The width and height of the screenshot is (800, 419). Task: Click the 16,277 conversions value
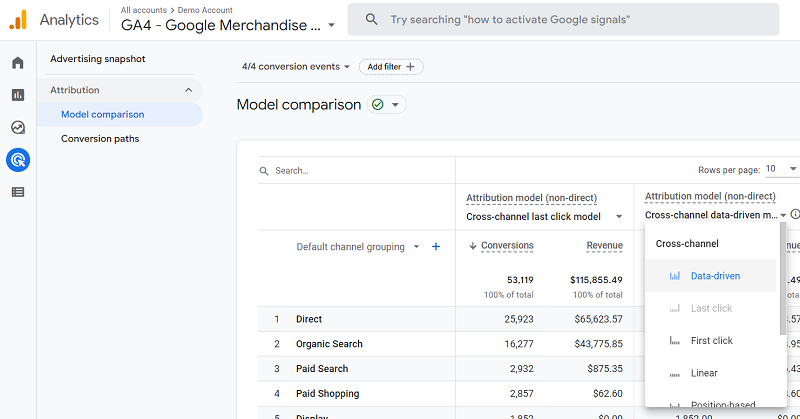tap(519, 344)
